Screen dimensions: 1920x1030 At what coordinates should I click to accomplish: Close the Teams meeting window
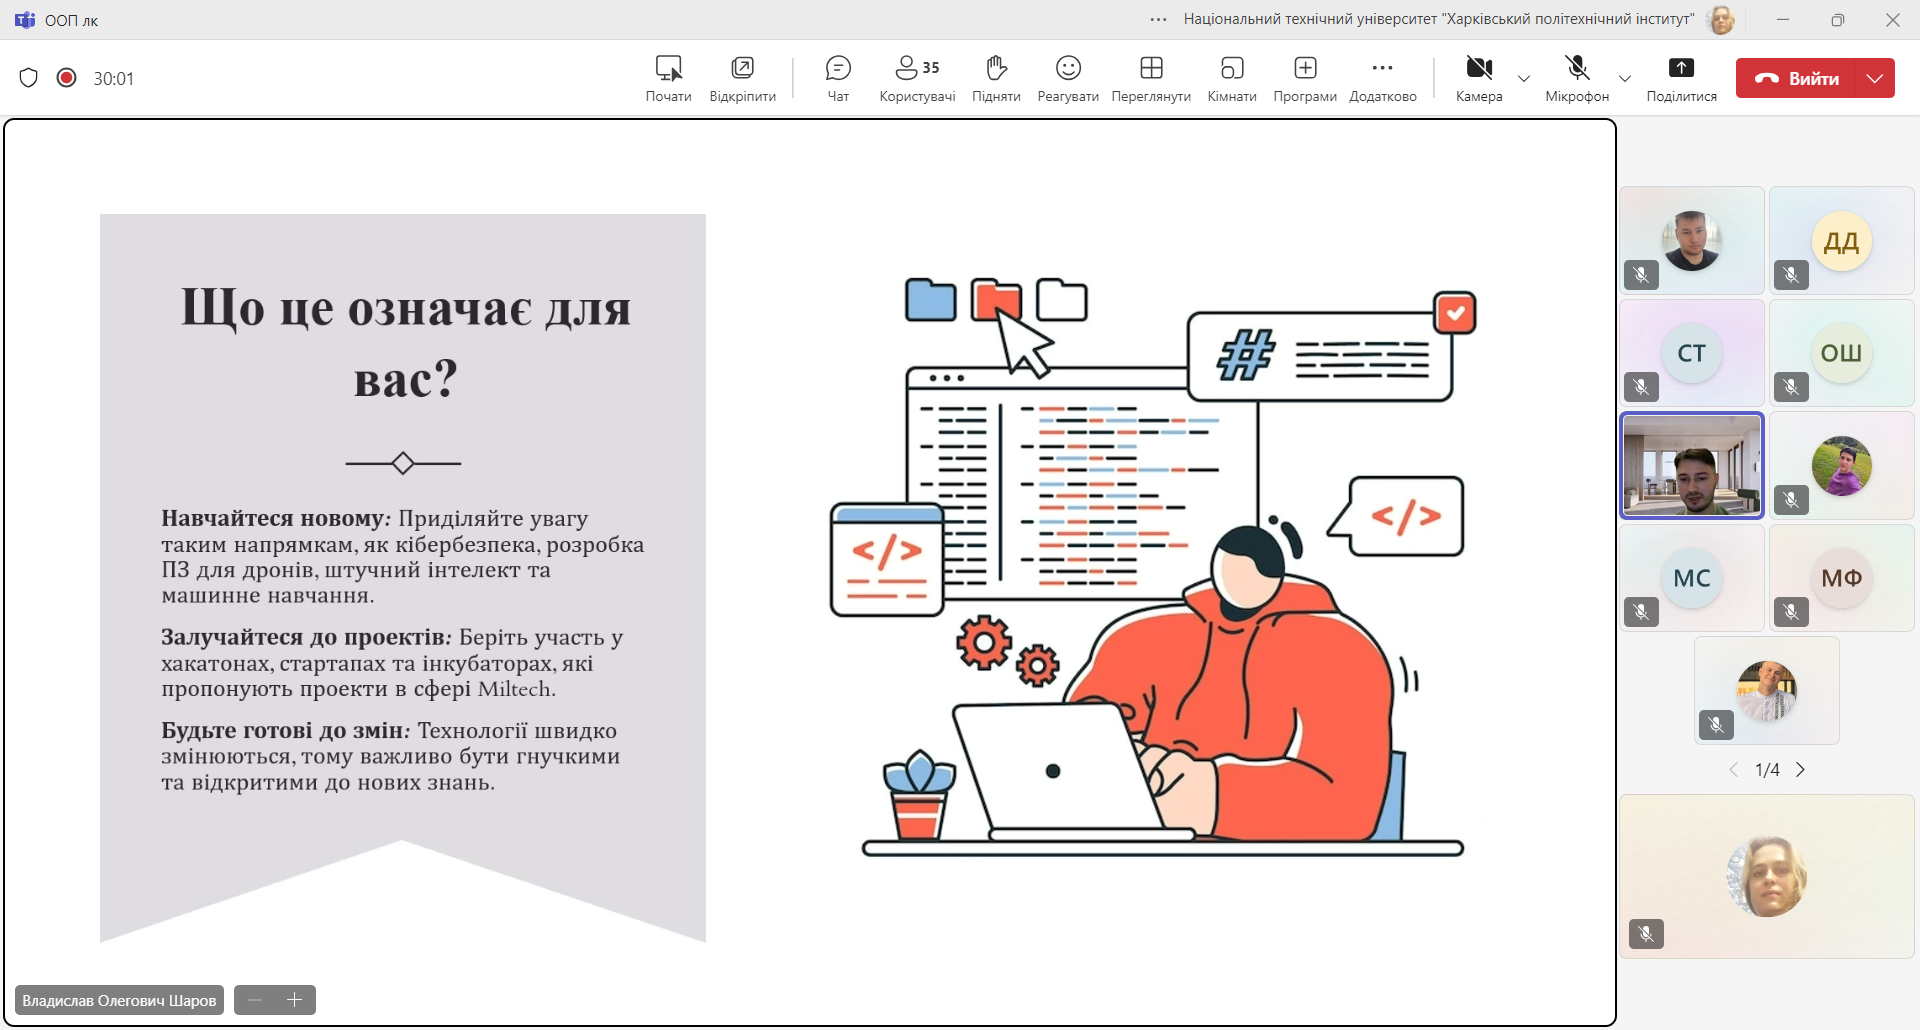click(1893, 20)
